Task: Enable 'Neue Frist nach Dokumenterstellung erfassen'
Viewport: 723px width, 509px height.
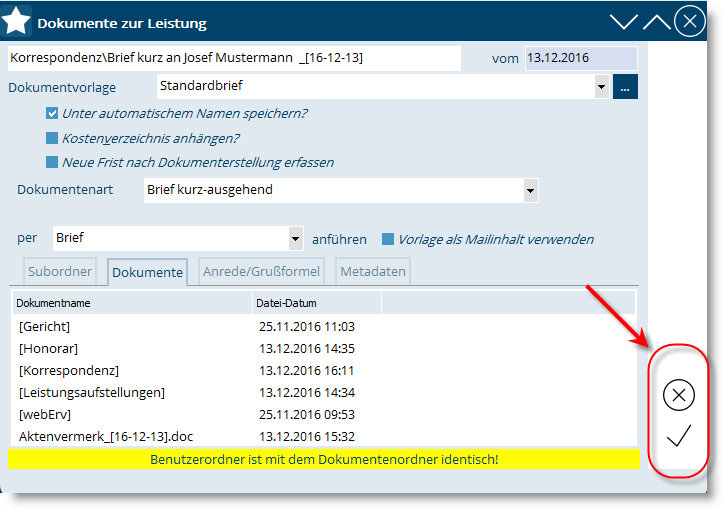Action: tap(52, 162)
